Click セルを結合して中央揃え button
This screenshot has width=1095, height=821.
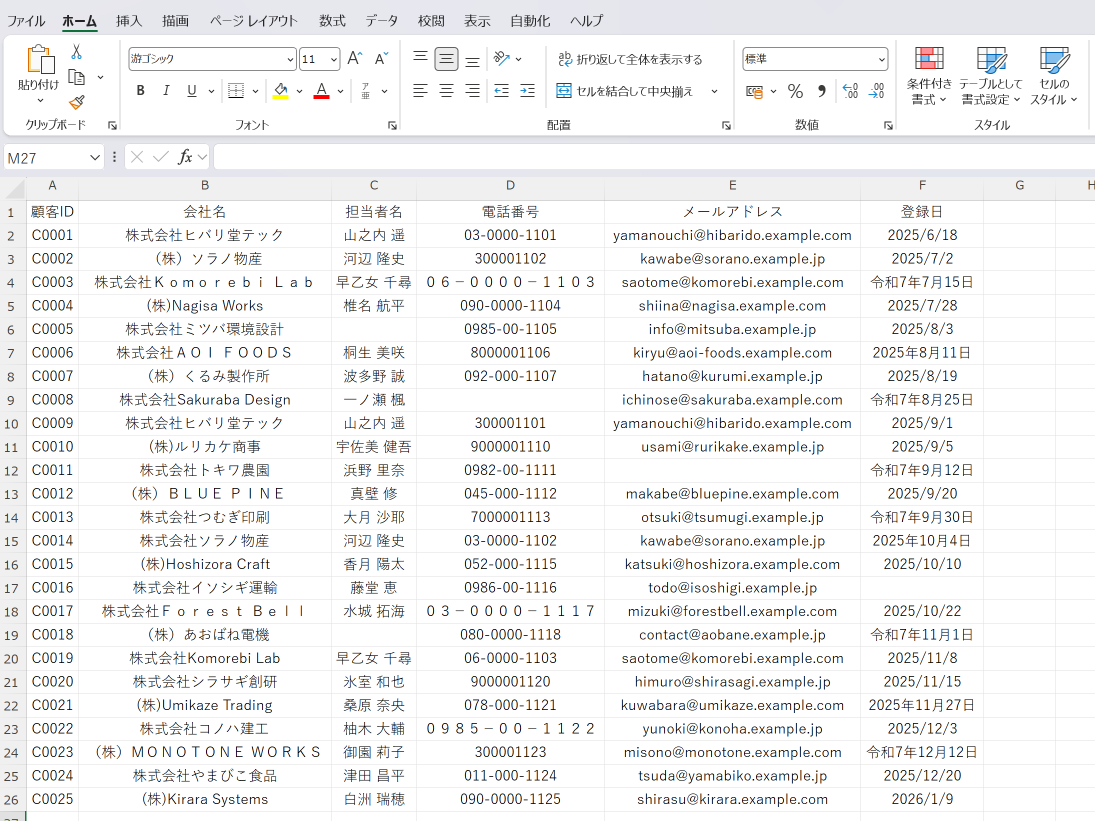click(x=624, y=91)
